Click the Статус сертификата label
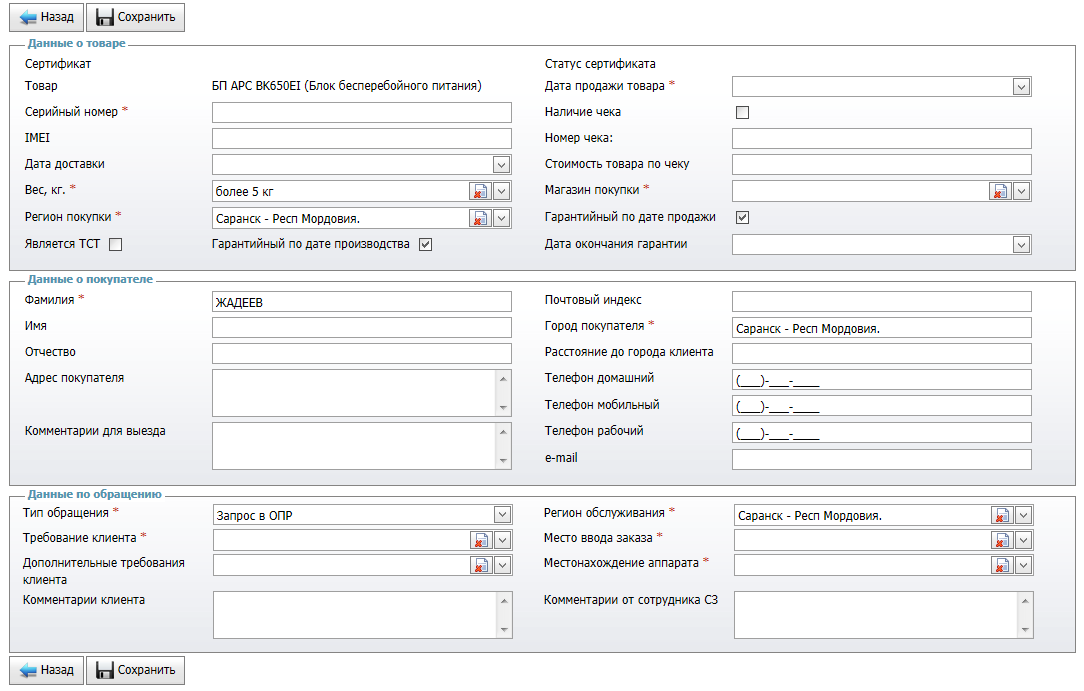Viewport: 1084px width, 691px height. (600, 64)
